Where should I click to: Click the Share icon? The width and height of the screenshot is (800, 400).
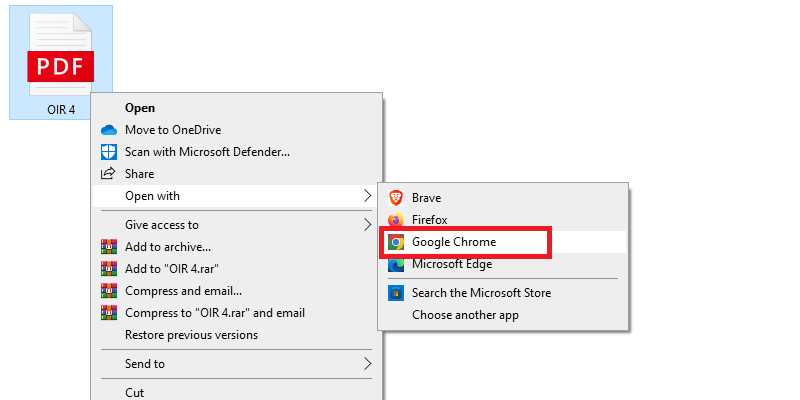(x=109, y=174)
